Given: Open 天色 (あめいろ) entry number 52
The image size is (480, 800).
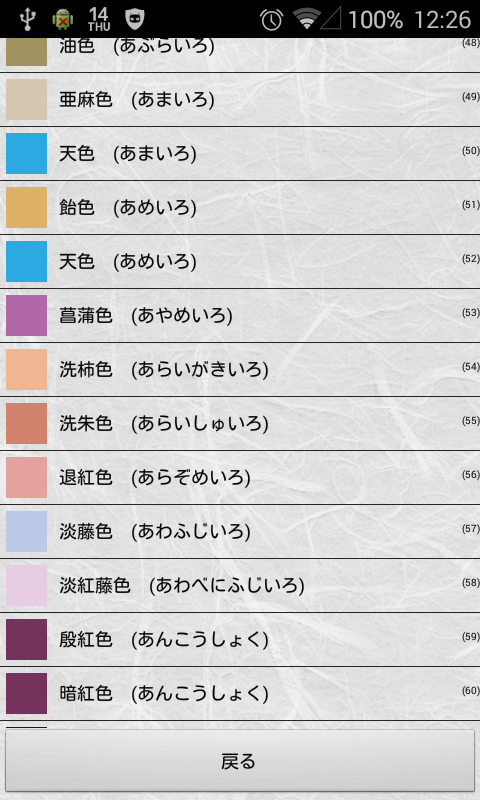Looking at the screenshot, I should (240, 261).
